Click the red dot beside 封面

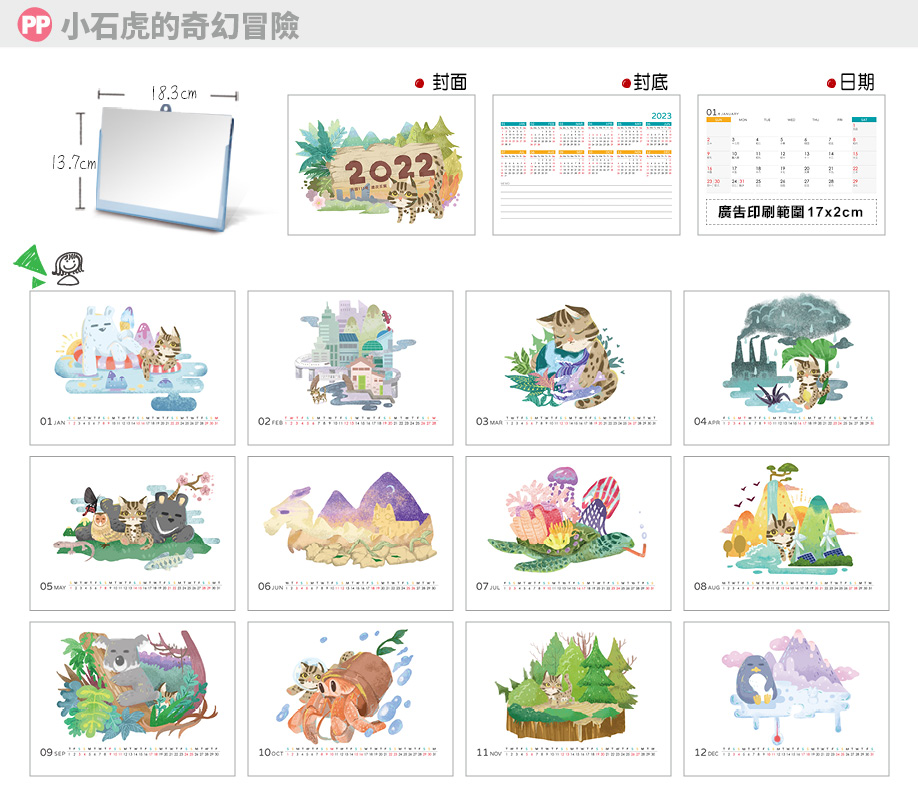[420, 84]
